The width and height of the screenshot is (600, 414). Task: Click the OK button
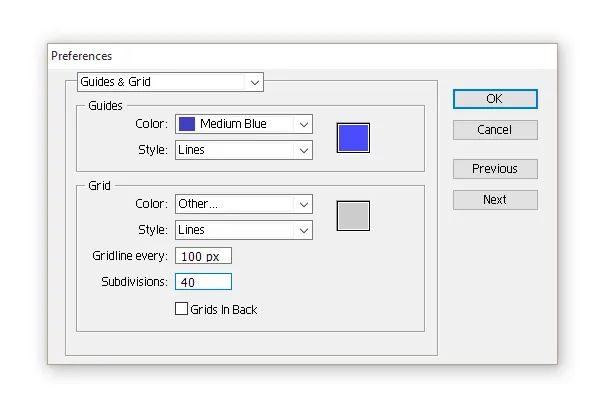[x=495, y=99]
